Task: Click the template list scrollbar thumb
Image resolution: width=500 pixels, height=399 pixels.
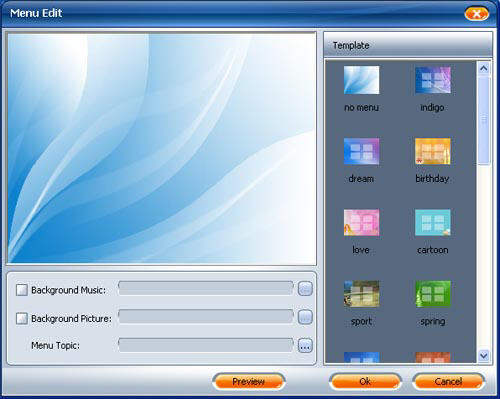Action: coord(484,120)
